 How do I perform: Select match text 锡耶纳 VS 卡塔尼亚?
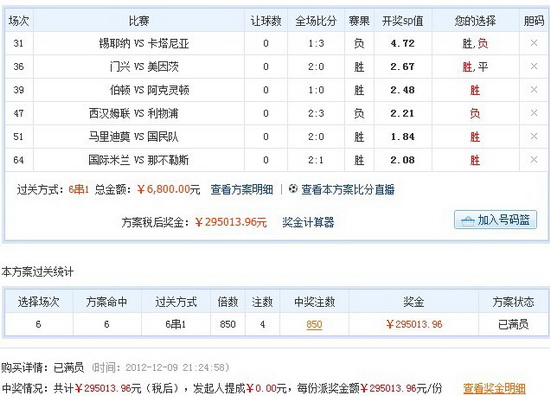click(144, 43)
